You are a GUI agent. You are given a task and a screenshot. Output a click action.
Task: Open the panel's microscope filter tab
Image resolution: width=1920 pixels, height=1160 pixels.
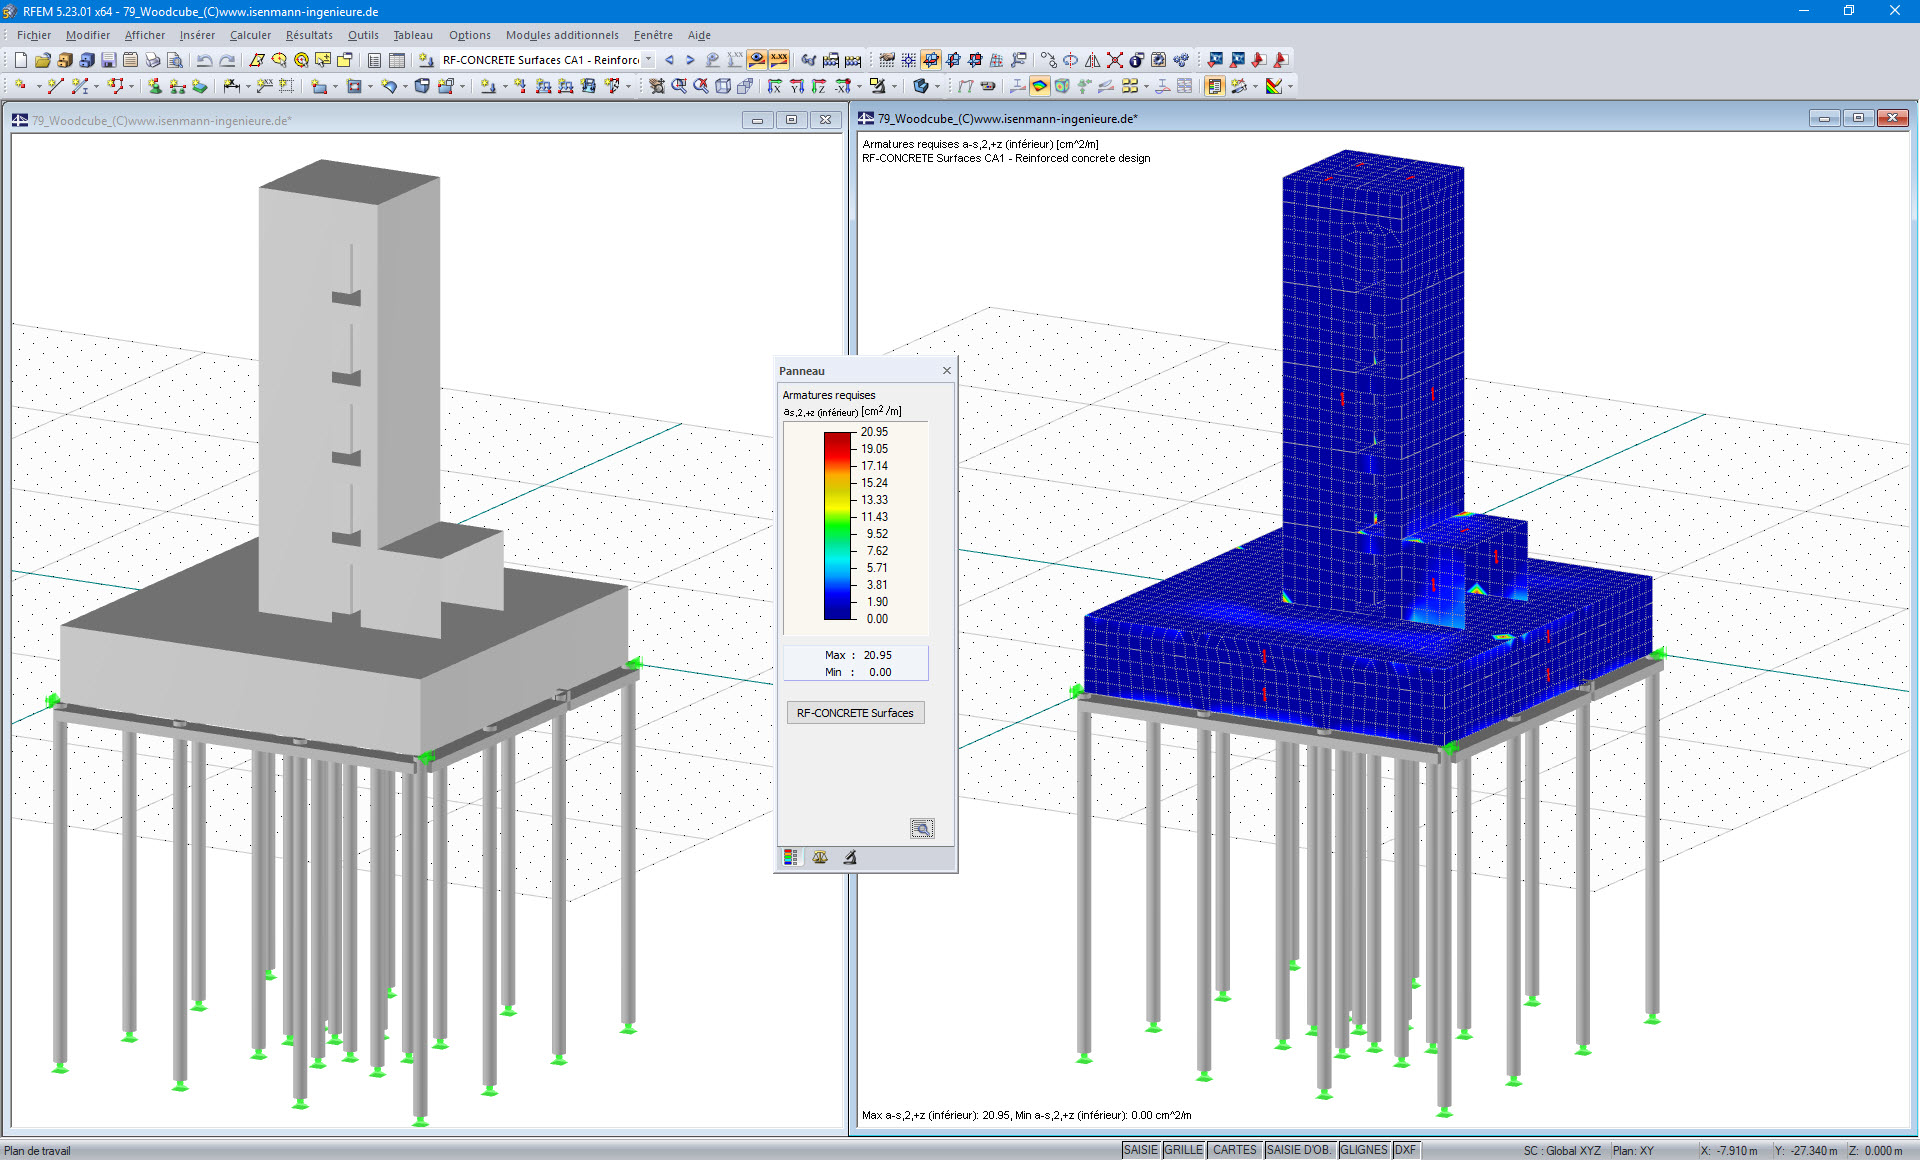coord(850,857)
